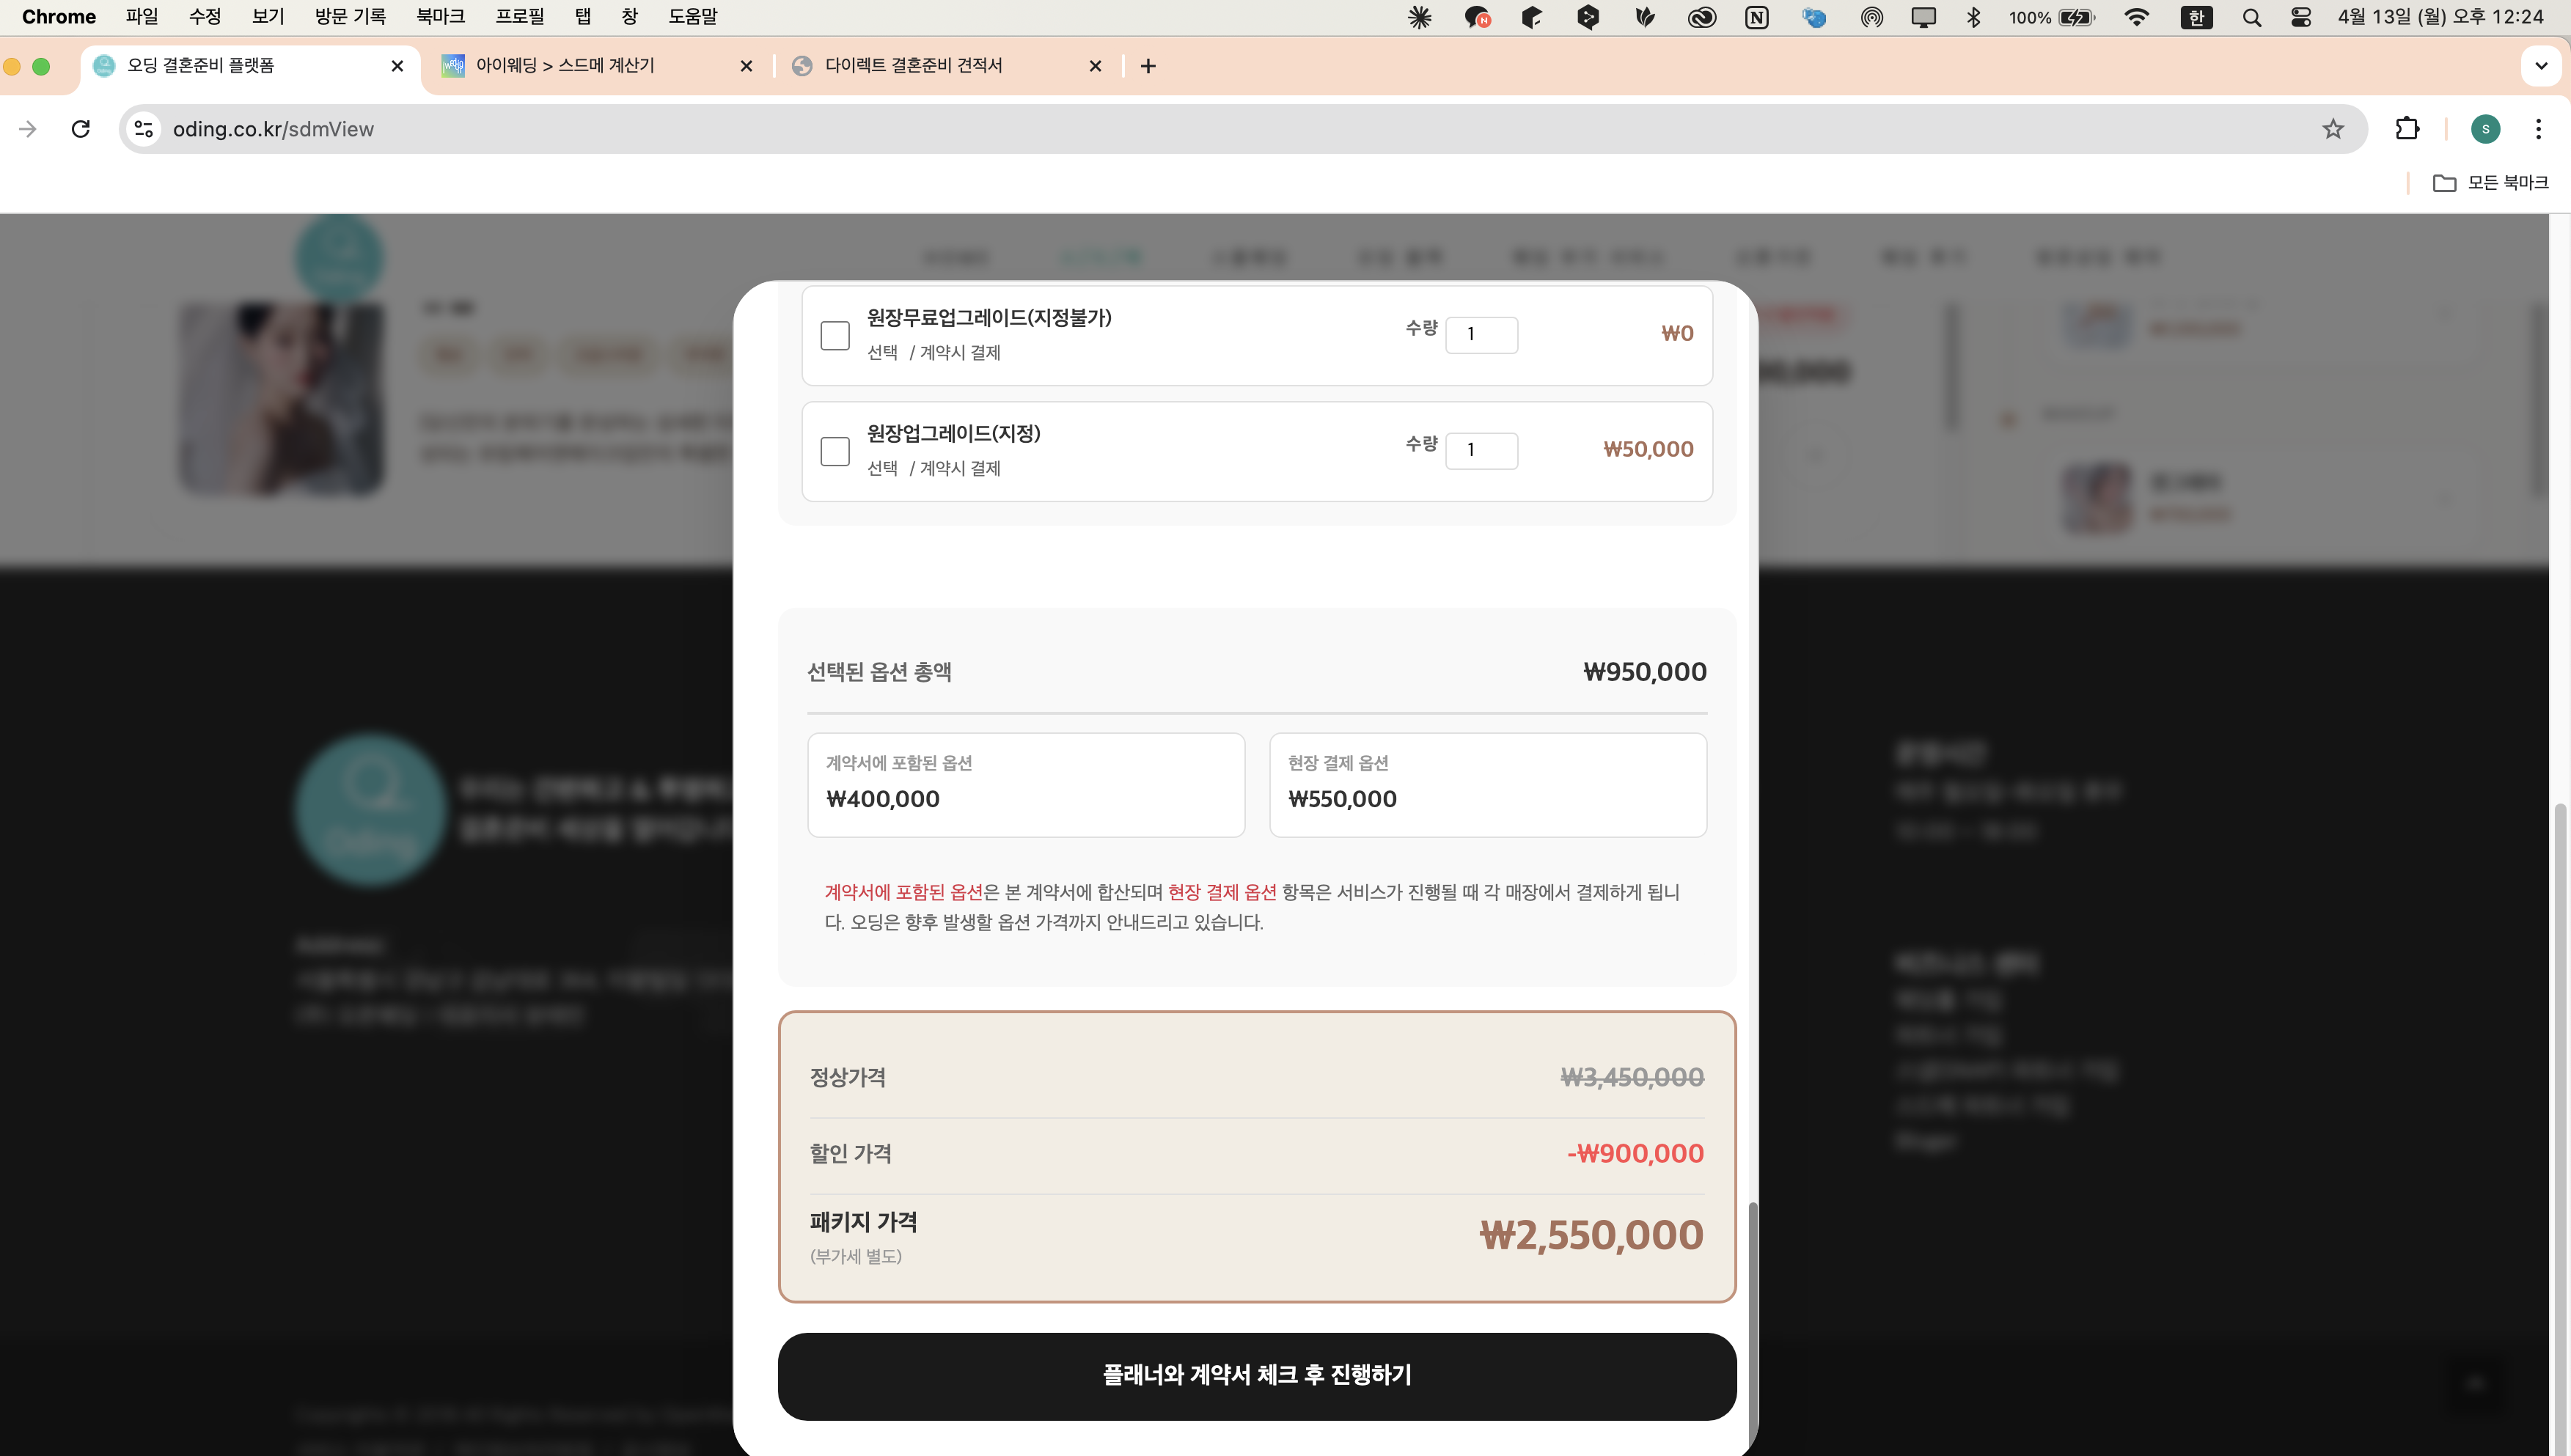2571x1456 pixels.
Task: Click the Wi-Fi status icon
Action: pos(2136,16)
